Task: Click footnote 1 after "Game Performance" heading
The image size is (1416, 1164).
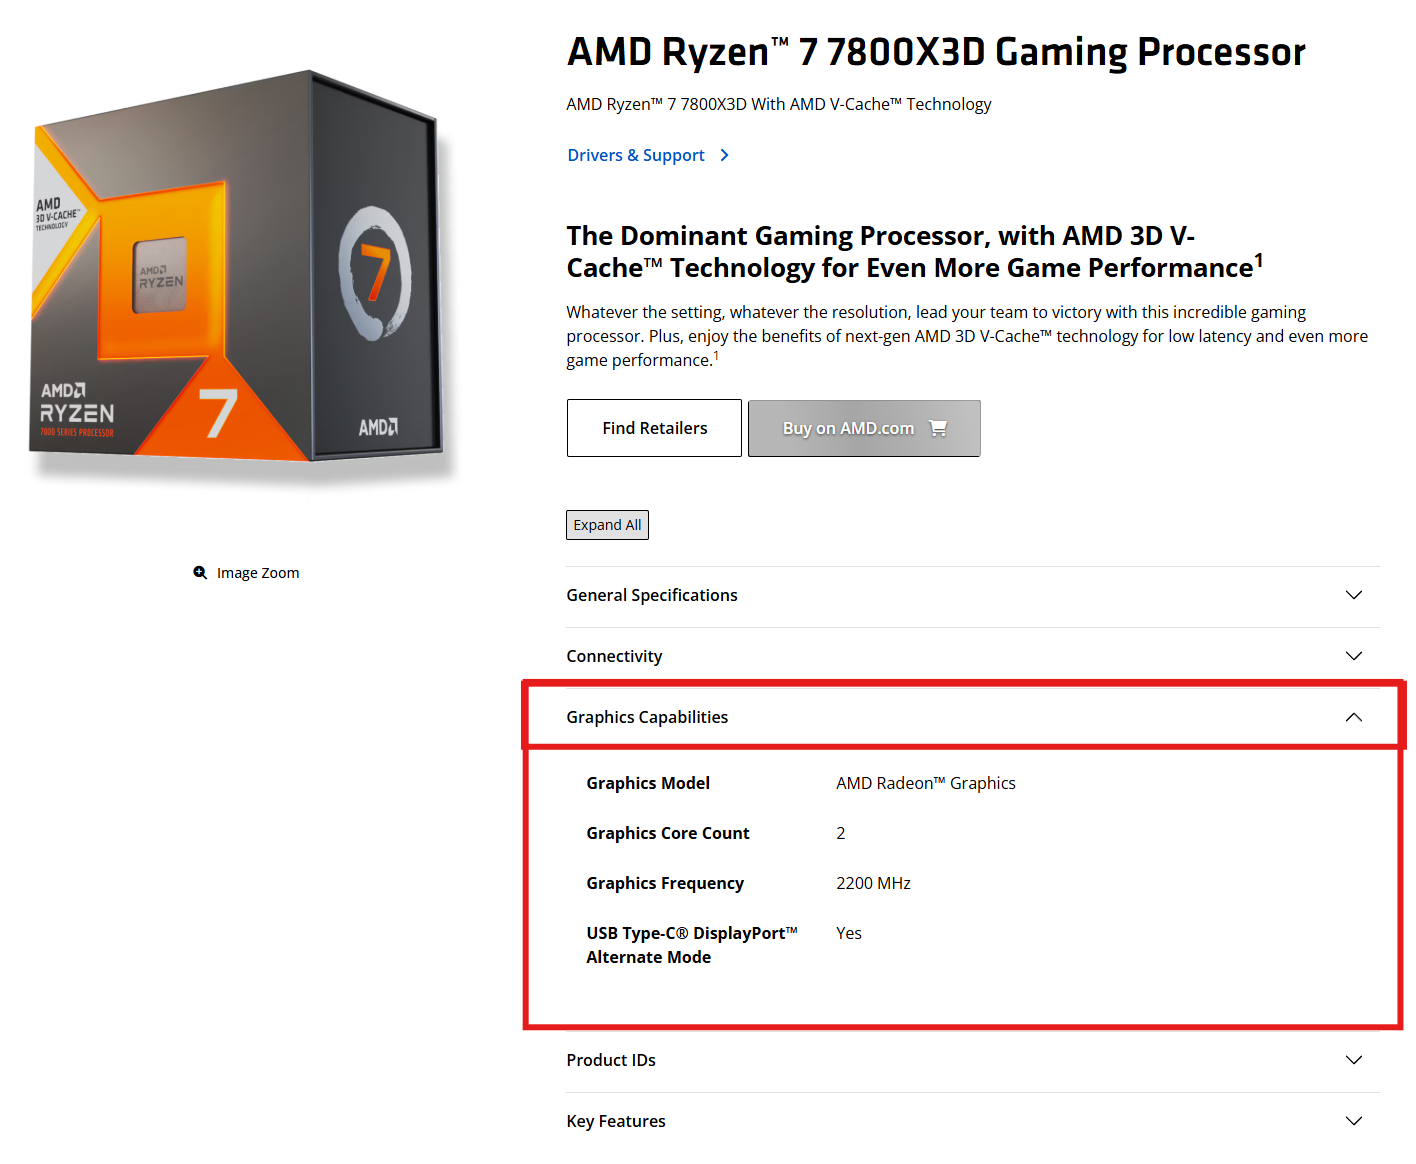Action: [x=1259, y=260]
